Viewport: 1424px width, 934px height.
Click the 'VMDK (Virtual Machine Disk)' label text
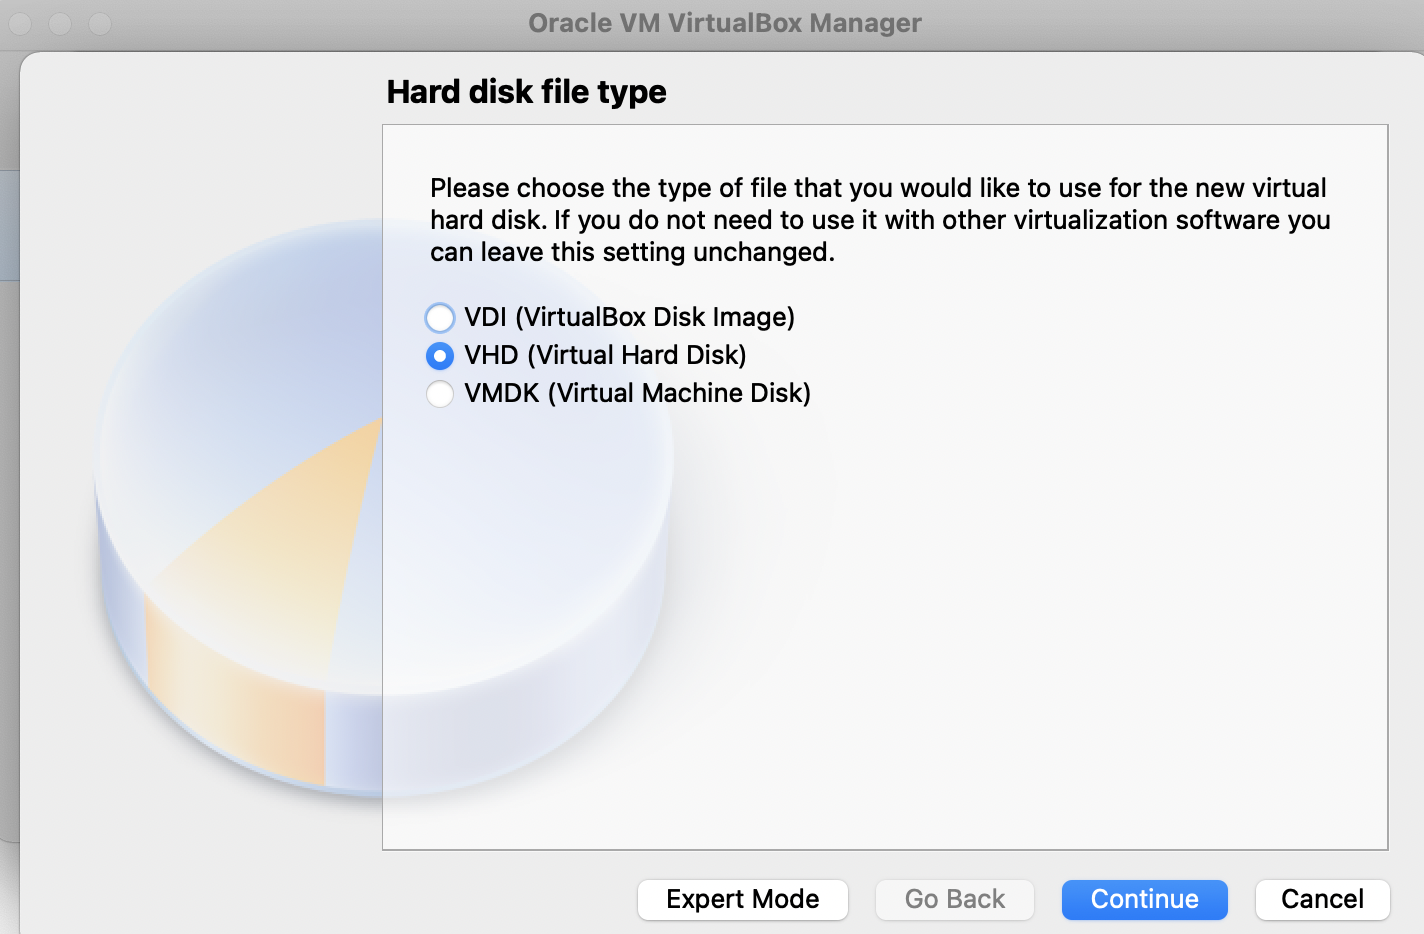[x=637, y=394]
